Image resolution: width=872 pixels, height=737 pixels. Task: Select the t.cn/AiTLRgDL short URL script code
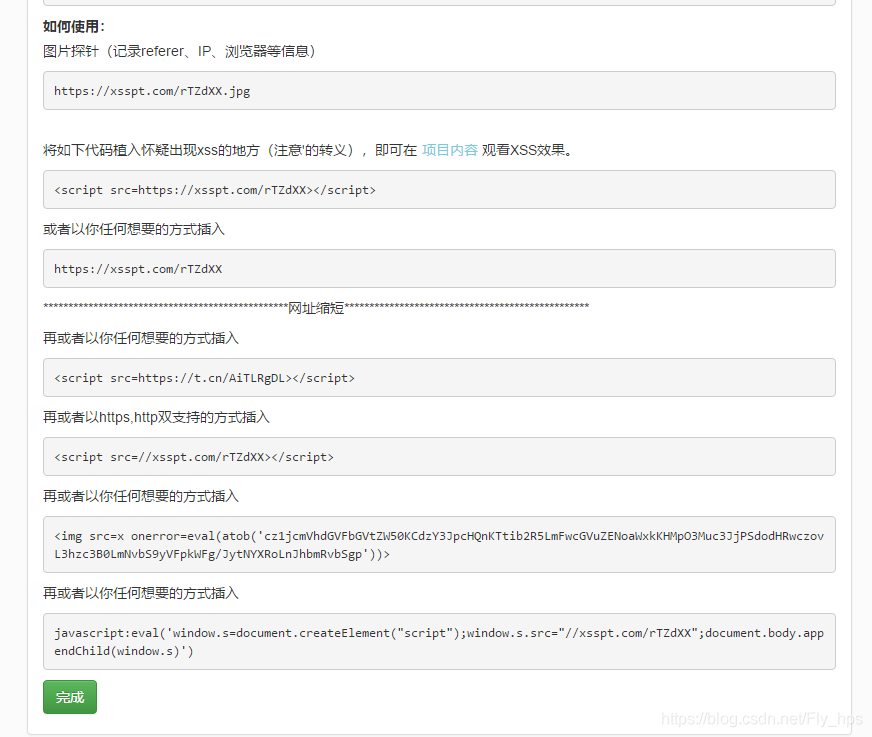pyautogui.click(x=439, y=378)
